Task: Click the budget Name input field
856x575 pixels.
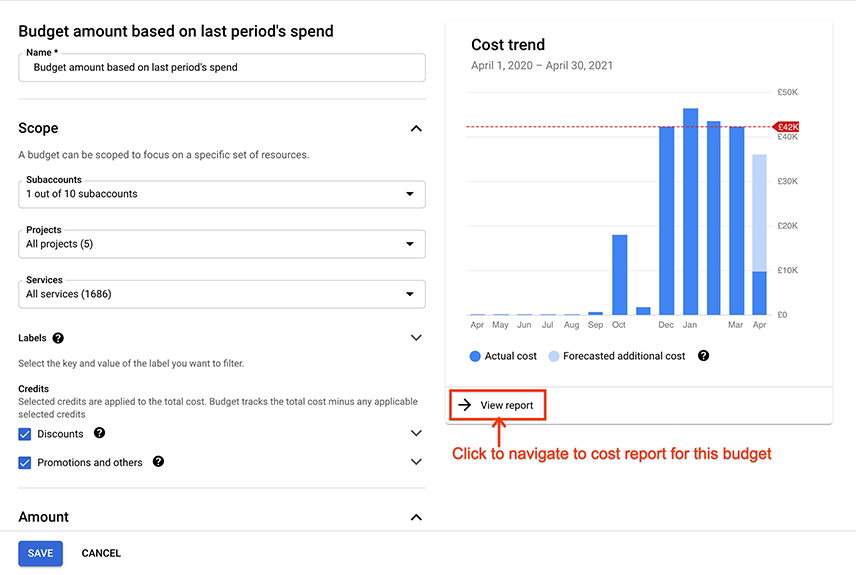Action: [x=222, y=68]
